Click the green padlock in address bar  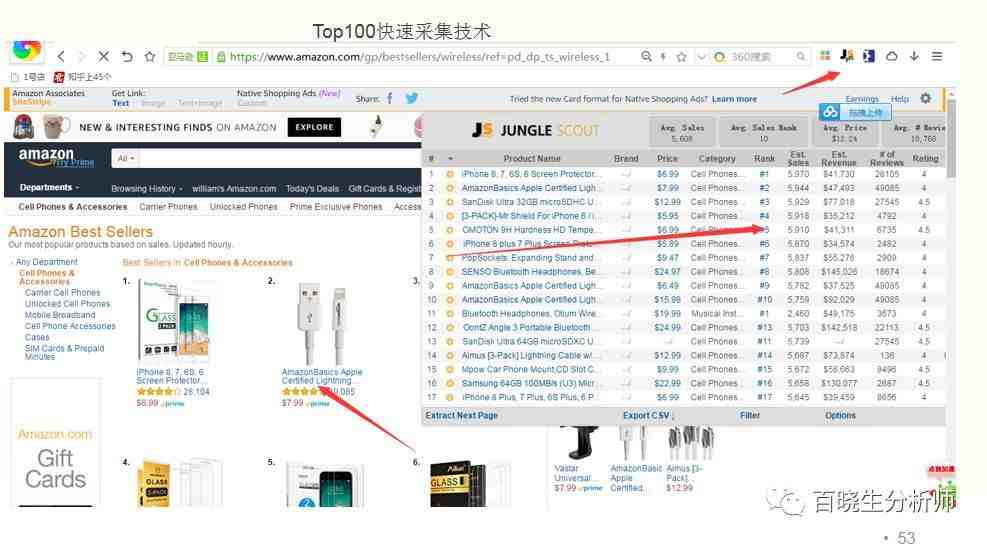(221, 57)
